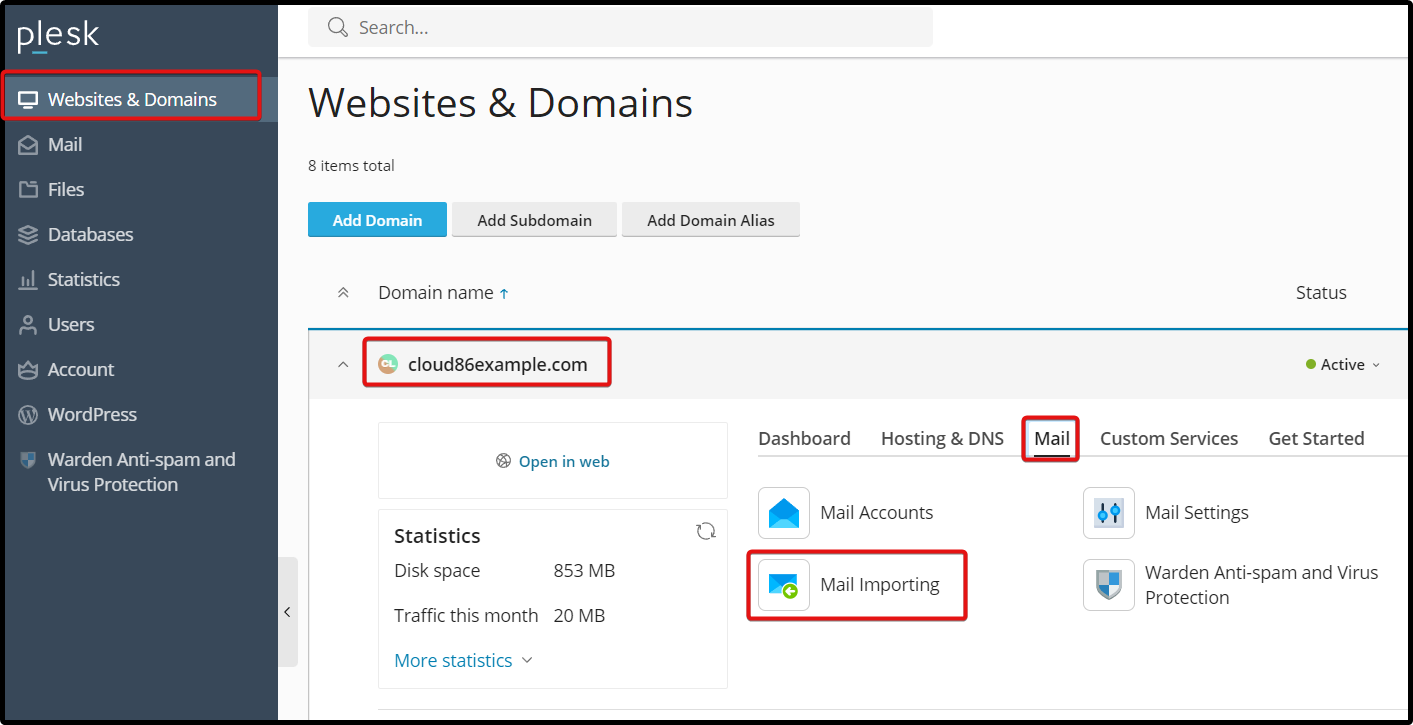Click the cloud86example.com domain name
1413x725 pixels.
click(x=497, y=364)
